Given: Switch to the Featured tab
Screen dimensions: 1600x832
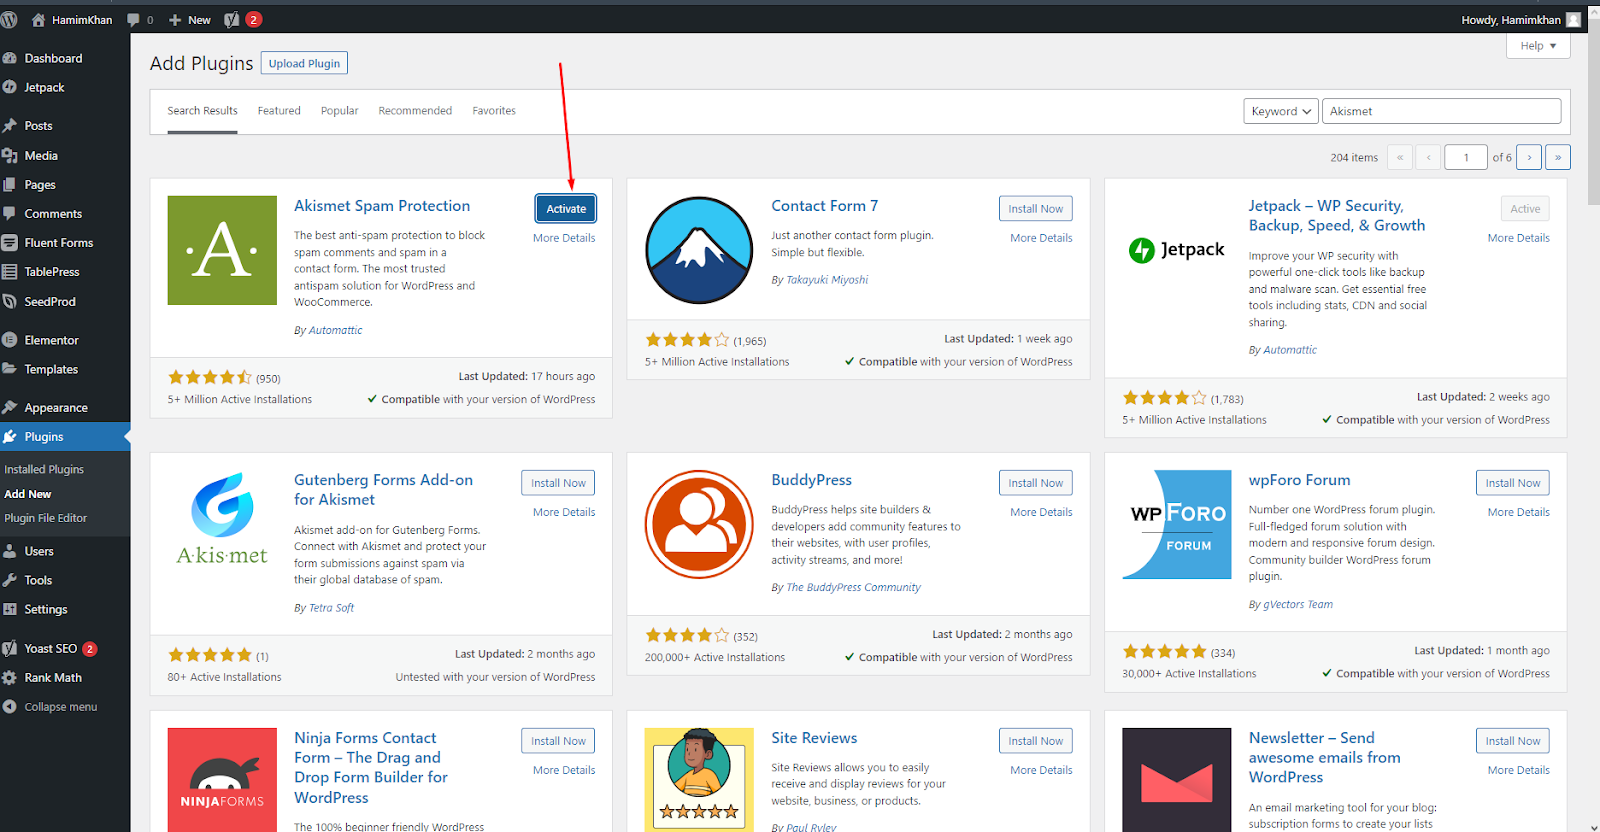Looking at the screenshot, I should tap(279, 111).
